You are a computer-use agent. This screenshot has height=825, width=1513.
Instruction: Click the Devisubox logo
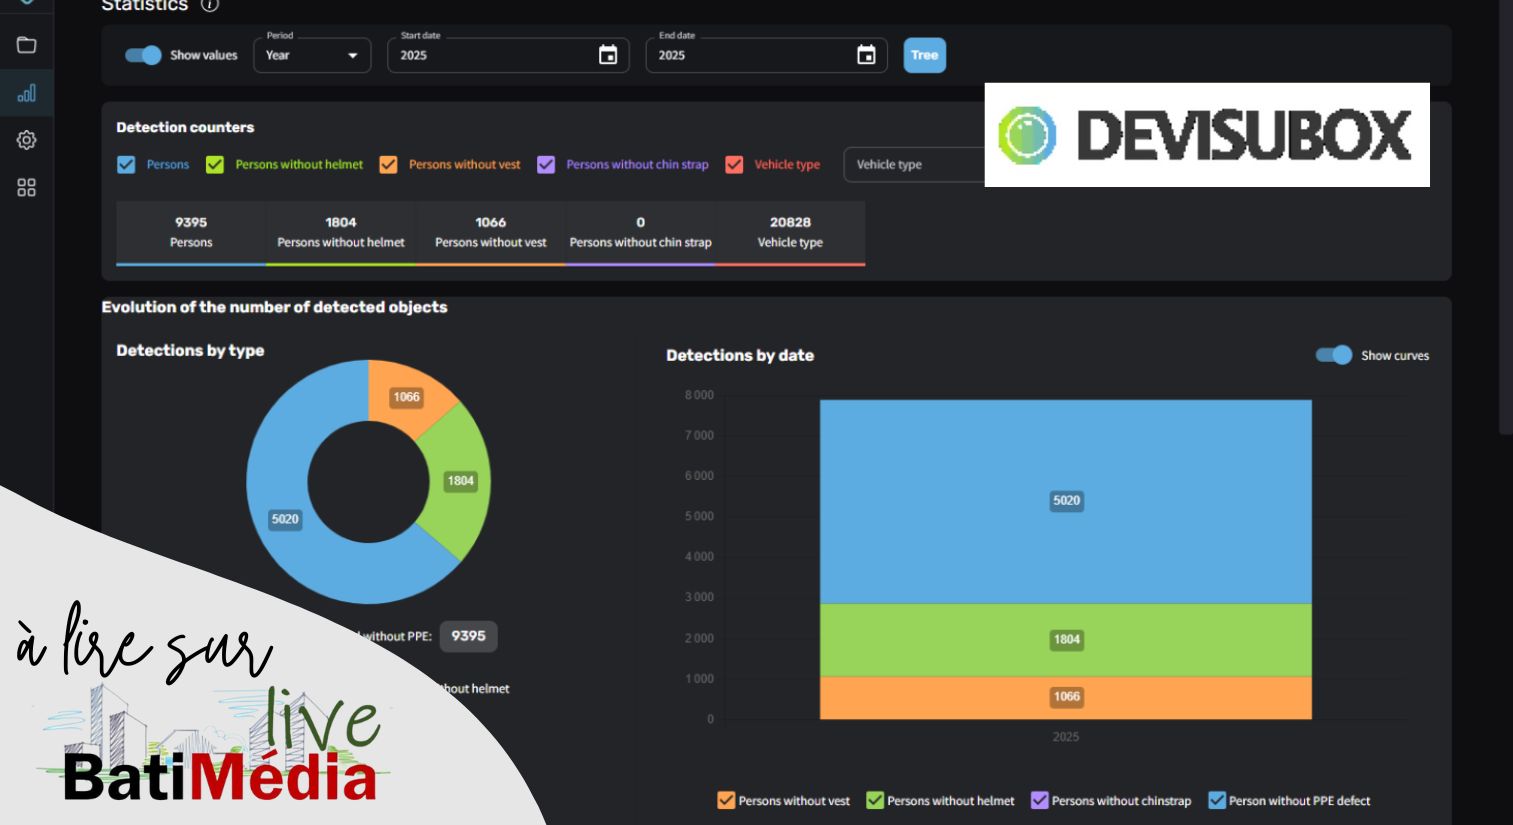[x=1207, y=135]
